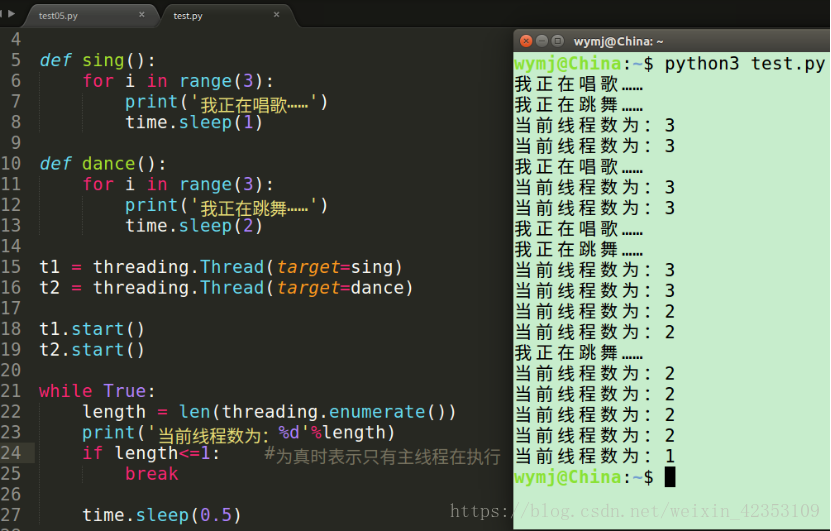
Task: Click line number 21 in gutter
Action: pyautogui.click(x=11, y=391)
